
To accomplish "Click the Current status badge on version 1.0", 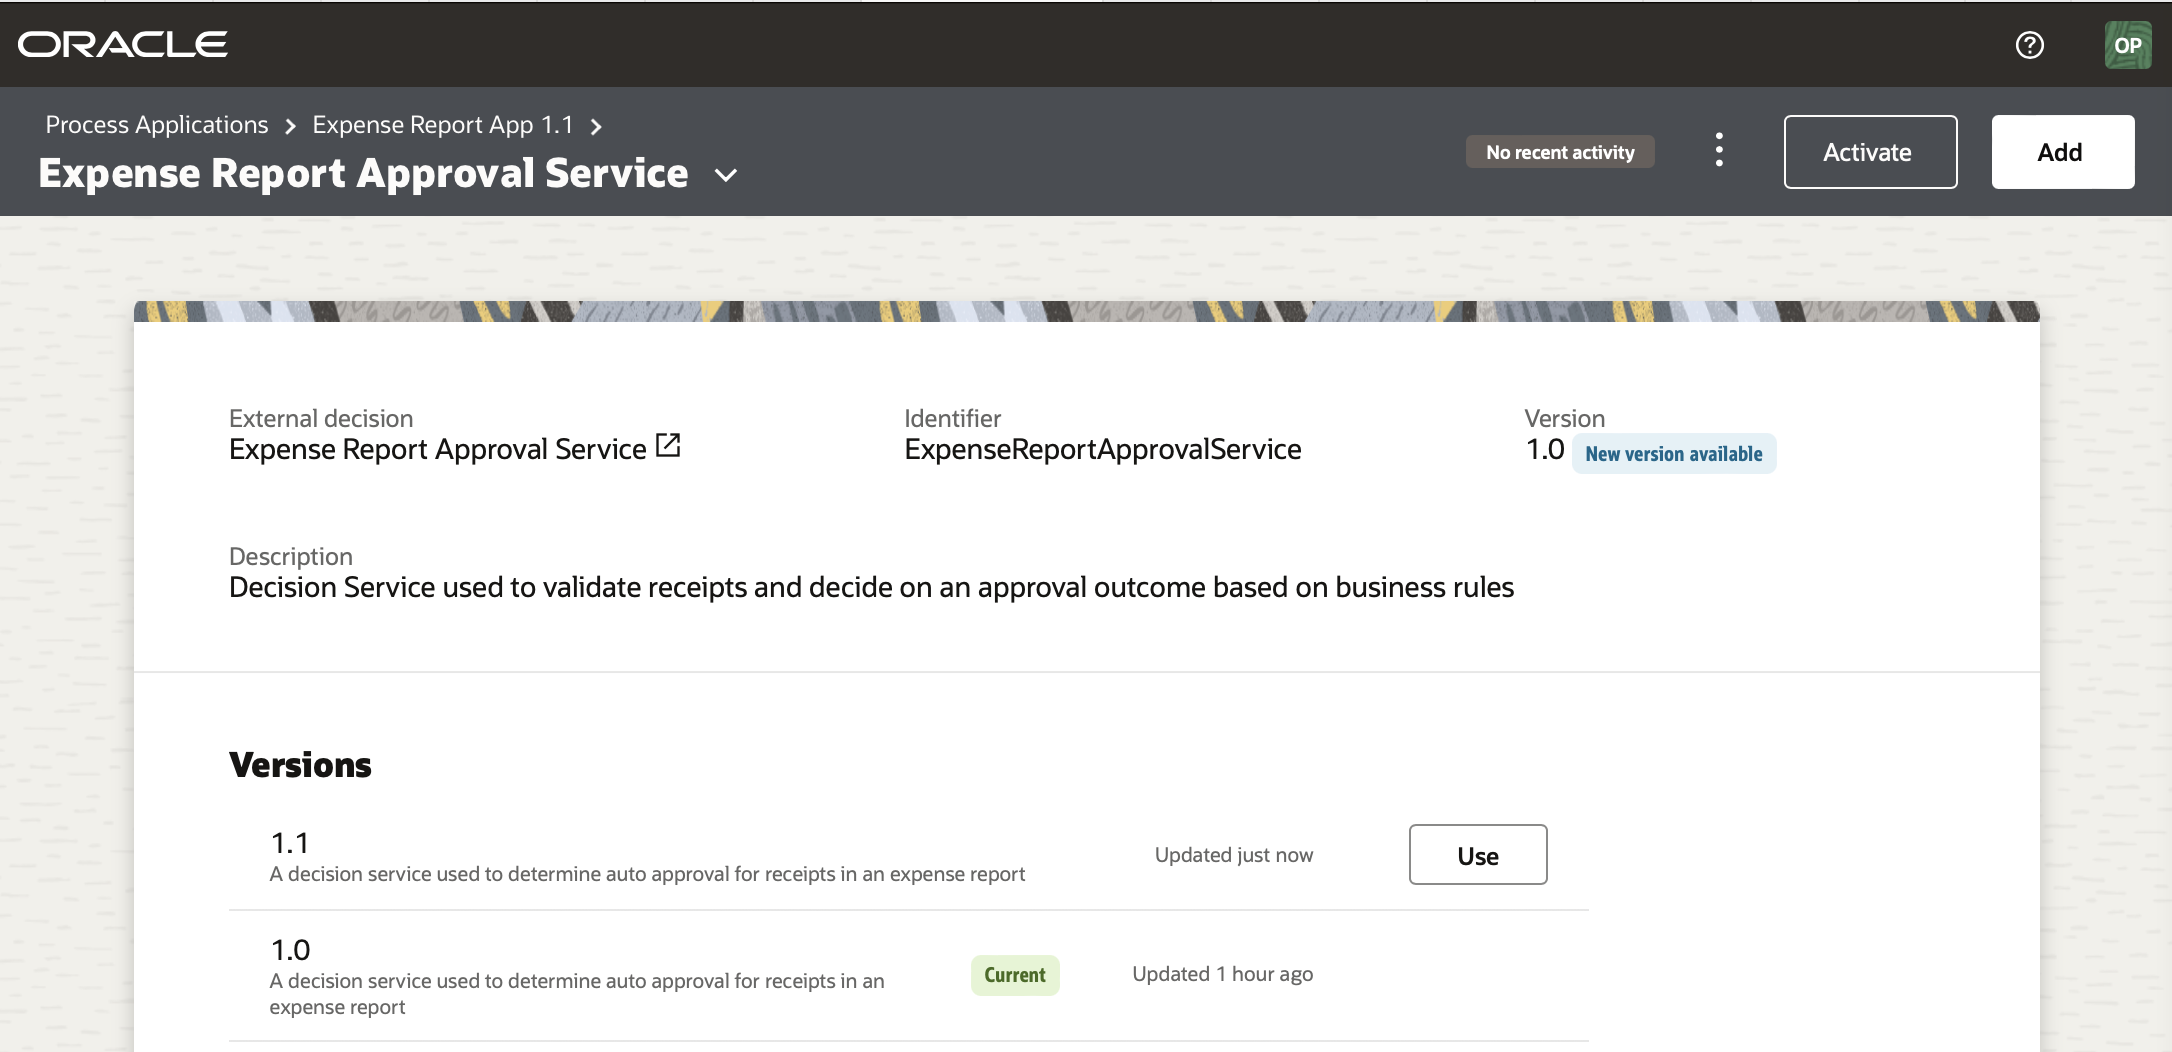I will 1014,975.
